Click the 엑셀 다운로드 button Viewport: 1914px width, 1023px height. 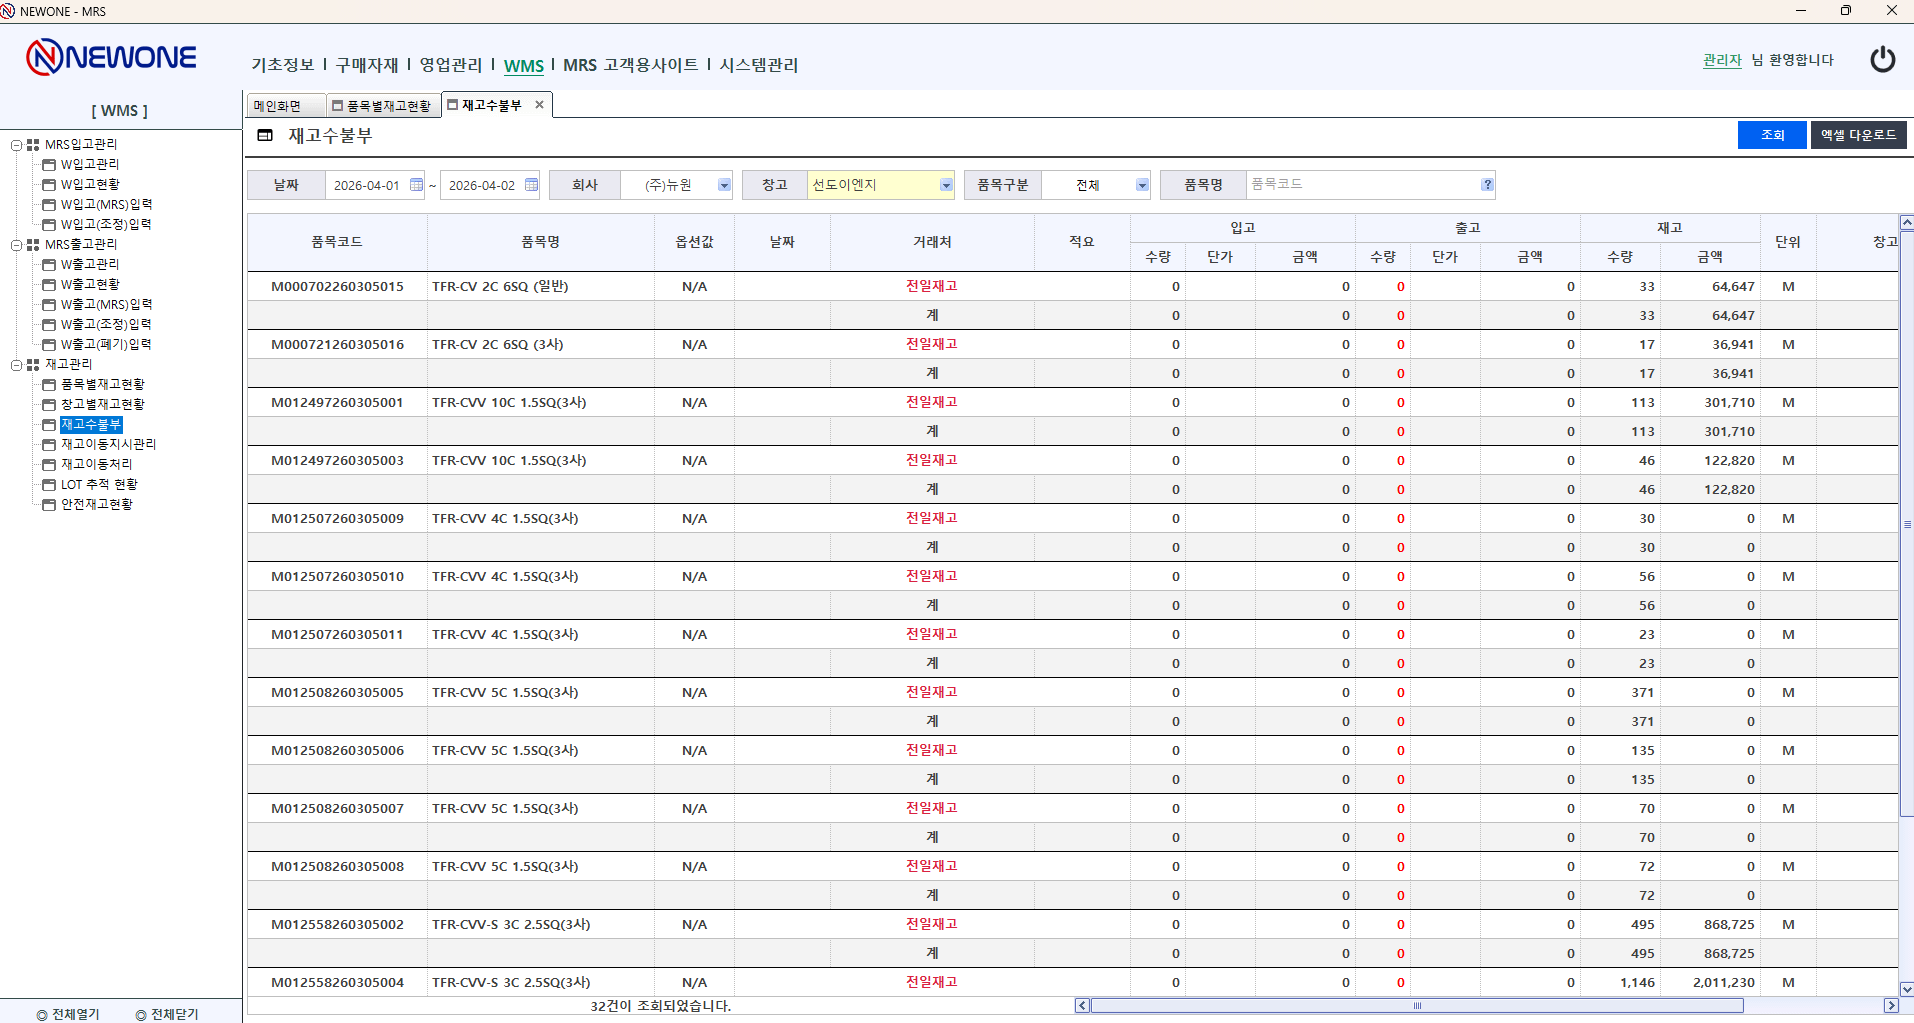click(1857, 135)
